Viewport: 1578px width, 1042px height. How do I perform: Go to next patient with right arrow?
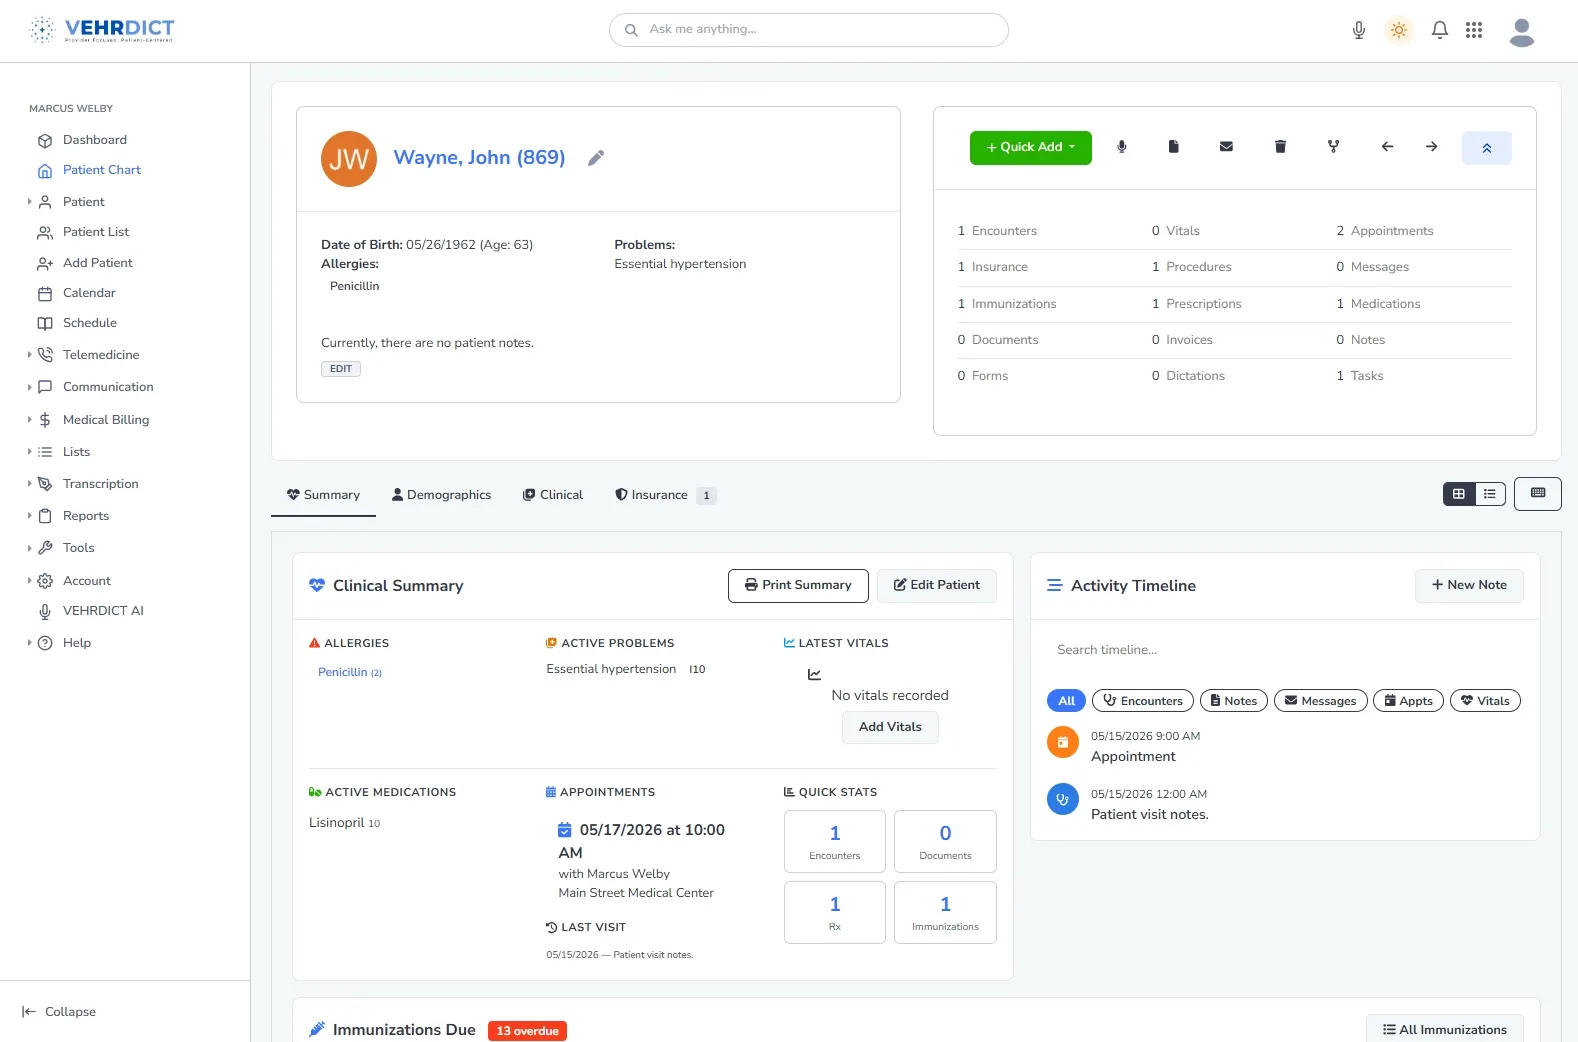click(x=1431, y=147)
